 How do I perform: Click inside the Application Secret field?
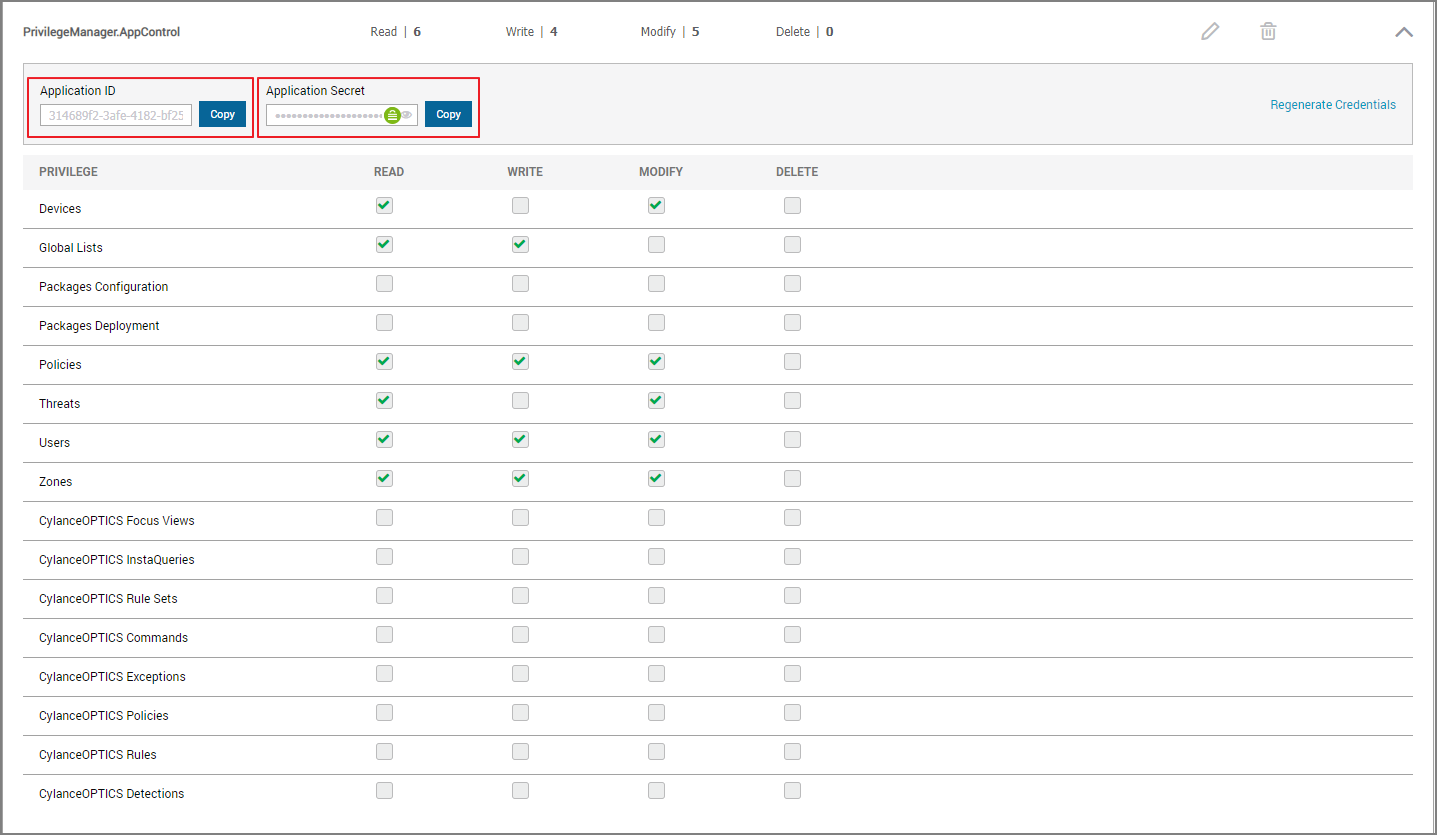point(325,115)
